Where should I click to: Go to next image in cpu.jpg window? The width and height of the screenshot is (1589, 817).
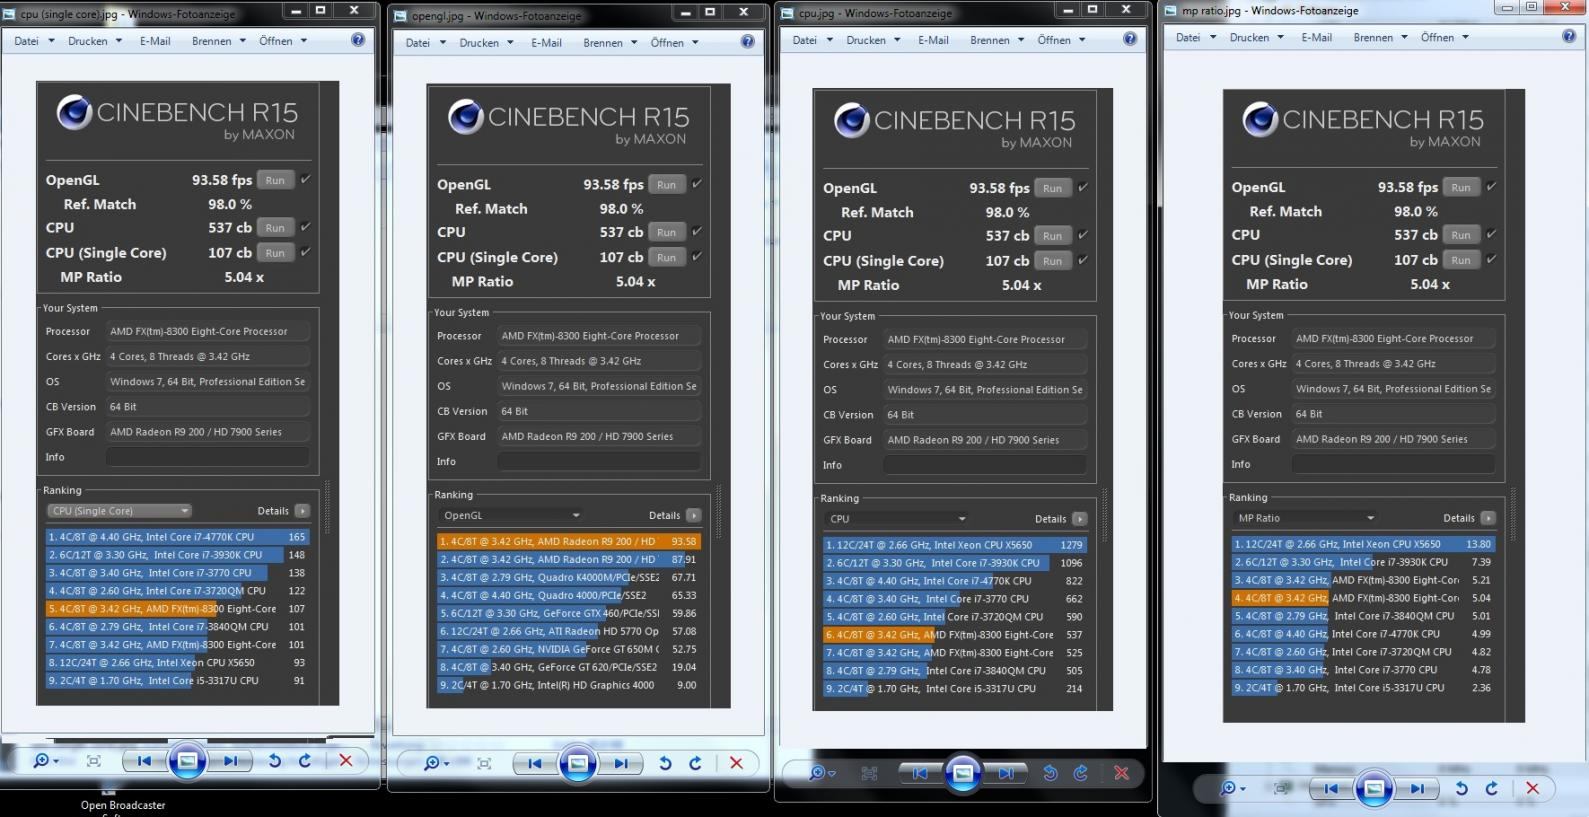[x=1006, y=773]
